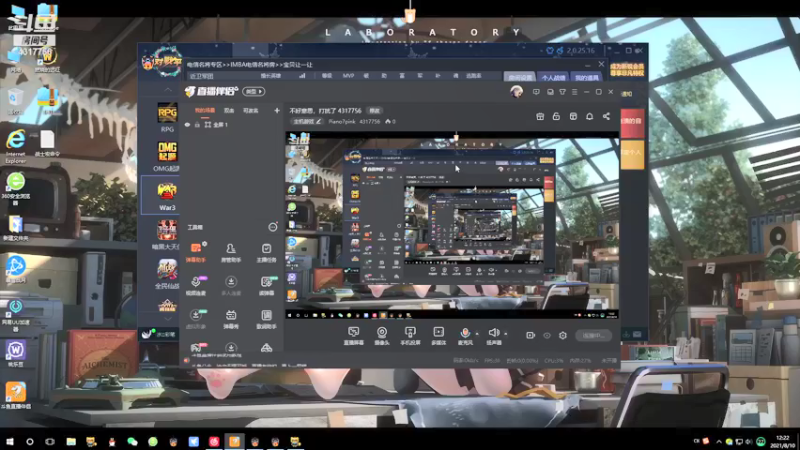
Task: Click the 全屏 1 source row
Action: [x=232, y=124]
